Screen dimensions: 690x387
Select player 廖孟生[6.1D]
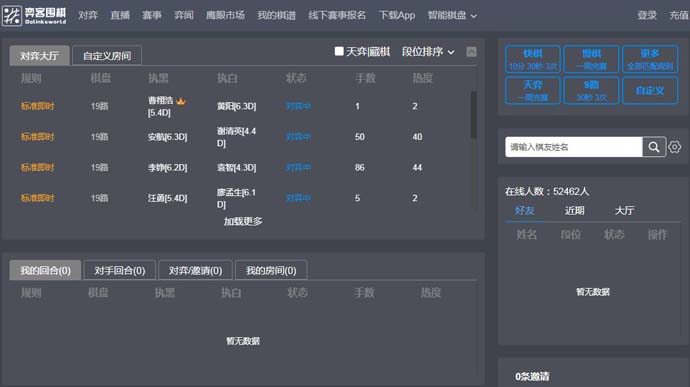[236, 198]
